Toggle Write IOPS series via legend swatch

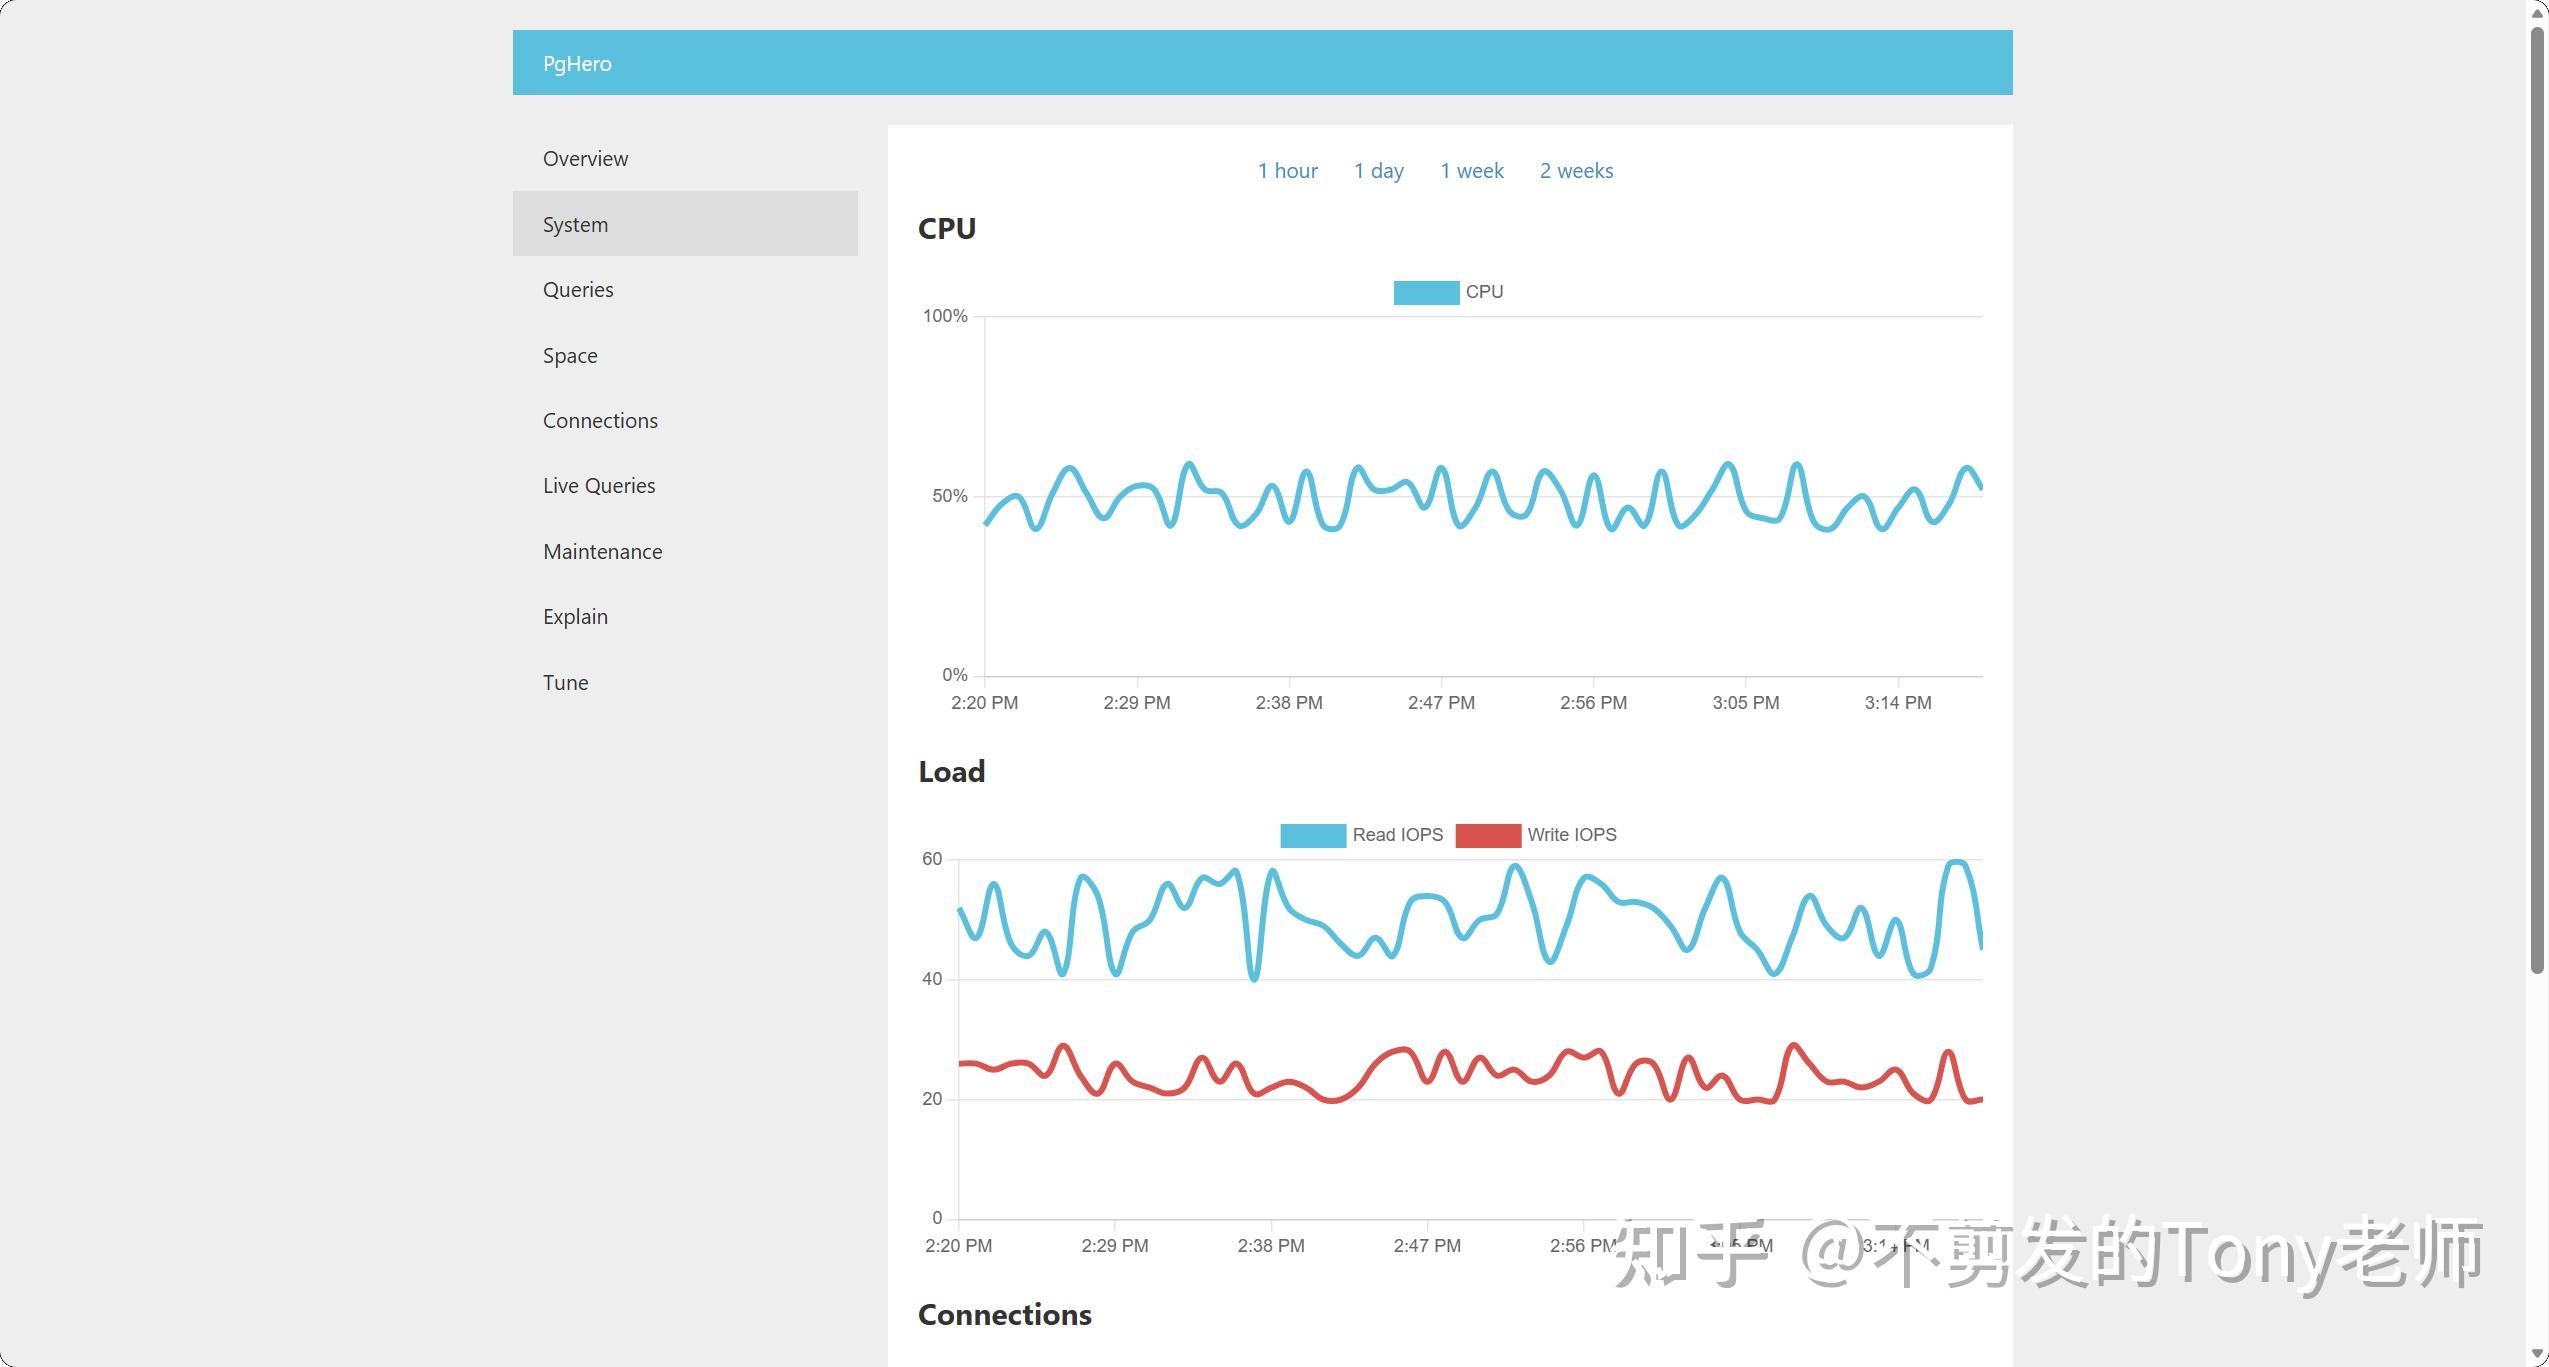pyautogui.click(x=1488, y=835)
